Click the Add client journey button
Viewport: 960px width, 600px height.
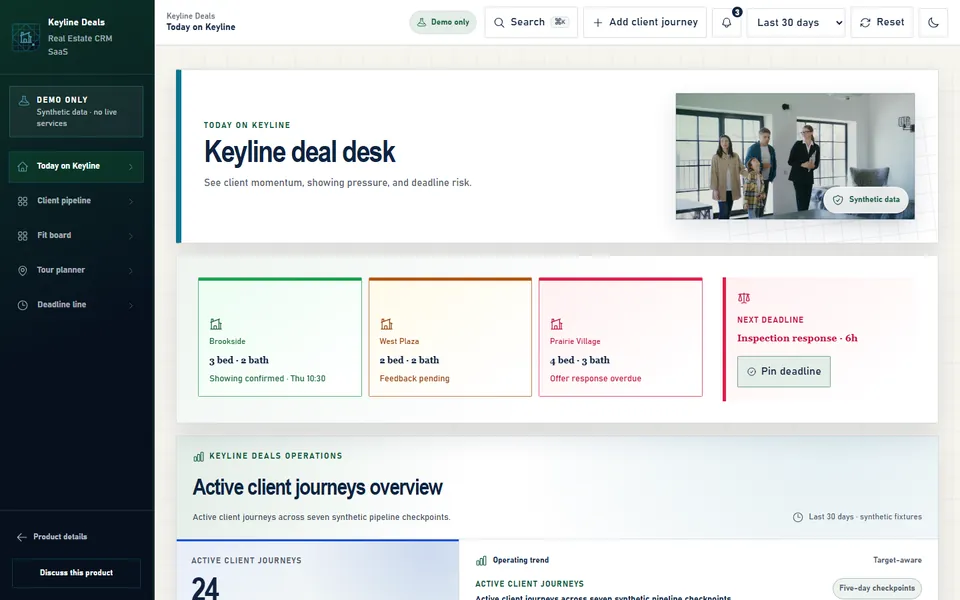click(x=645, y=23)
